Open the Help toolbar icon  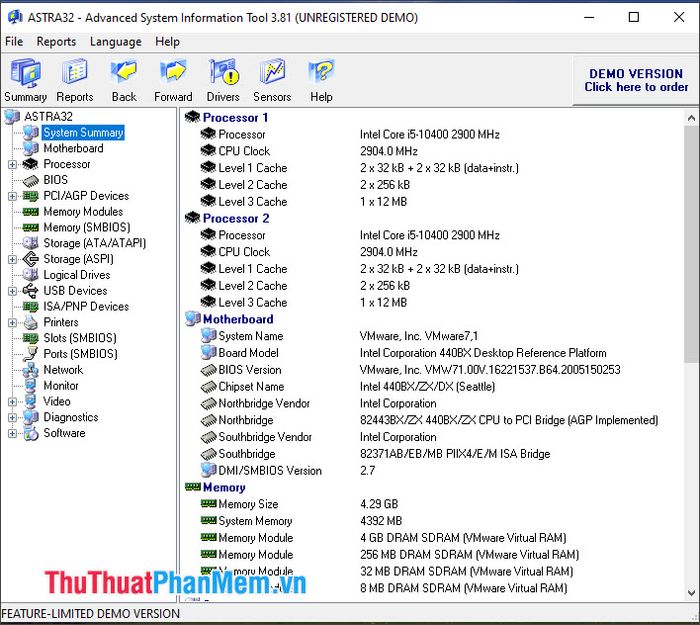click(321, 80)
